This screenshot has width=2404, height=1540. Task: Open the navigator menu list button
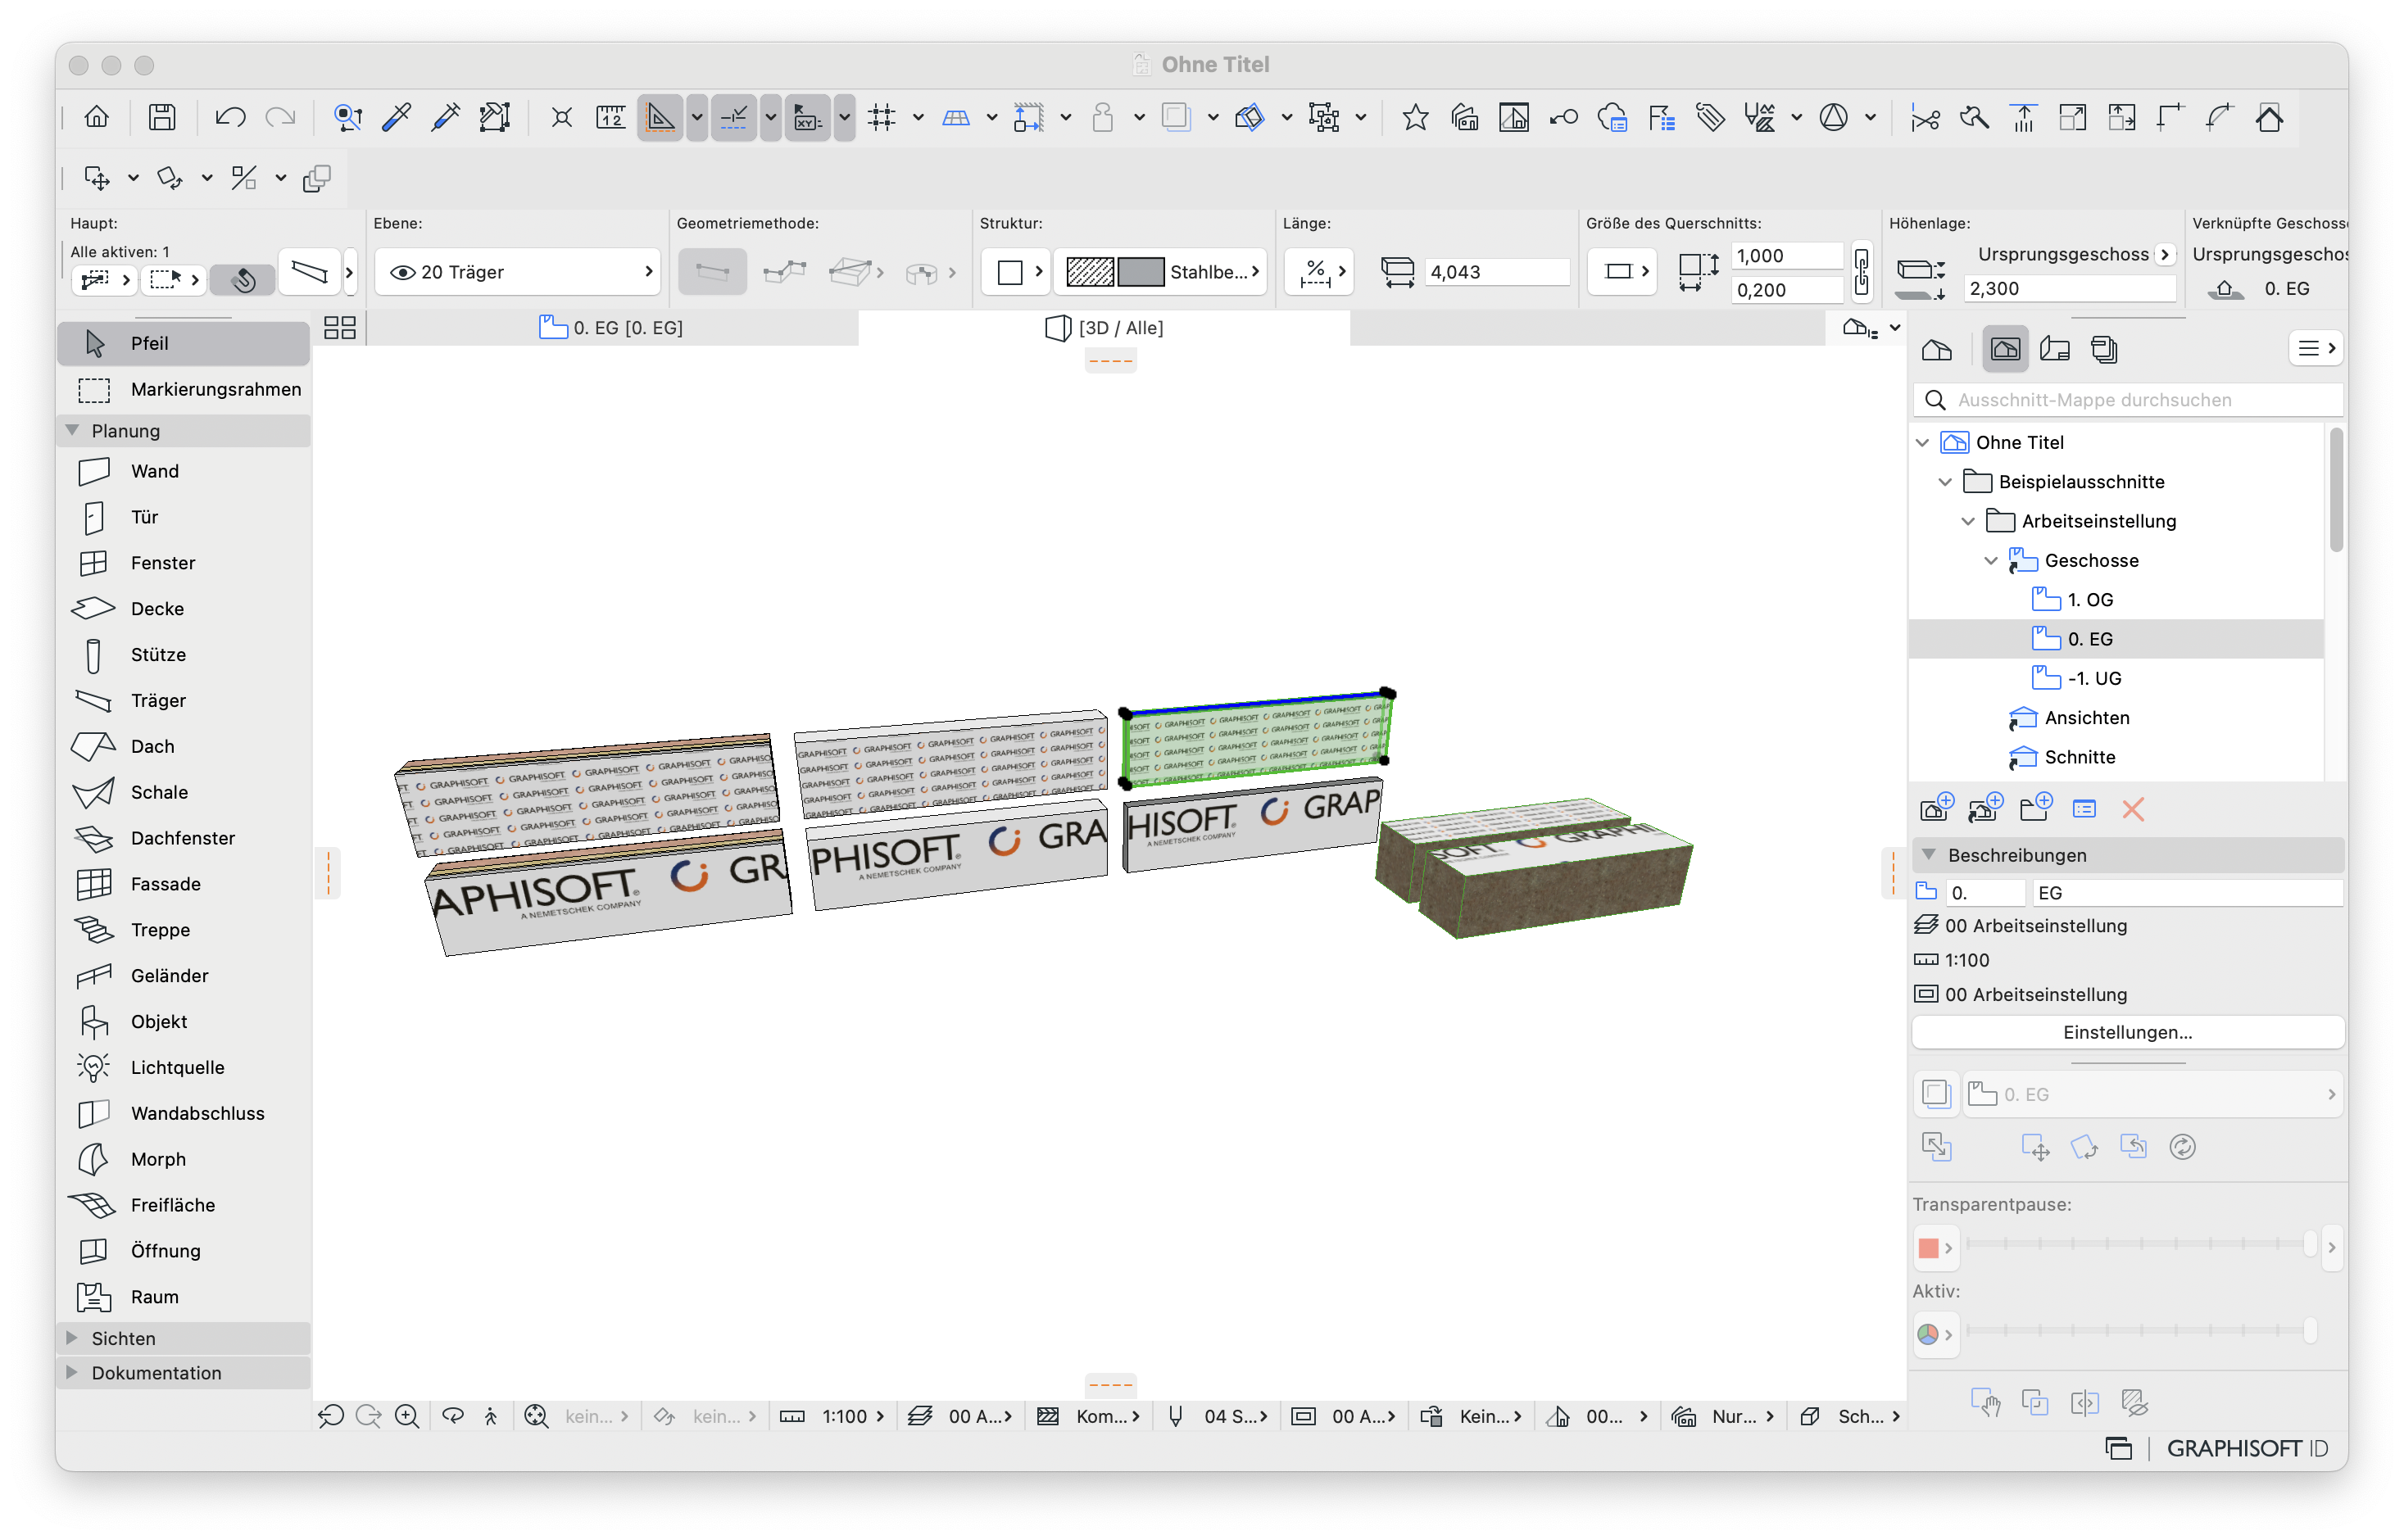[2315, 349]
